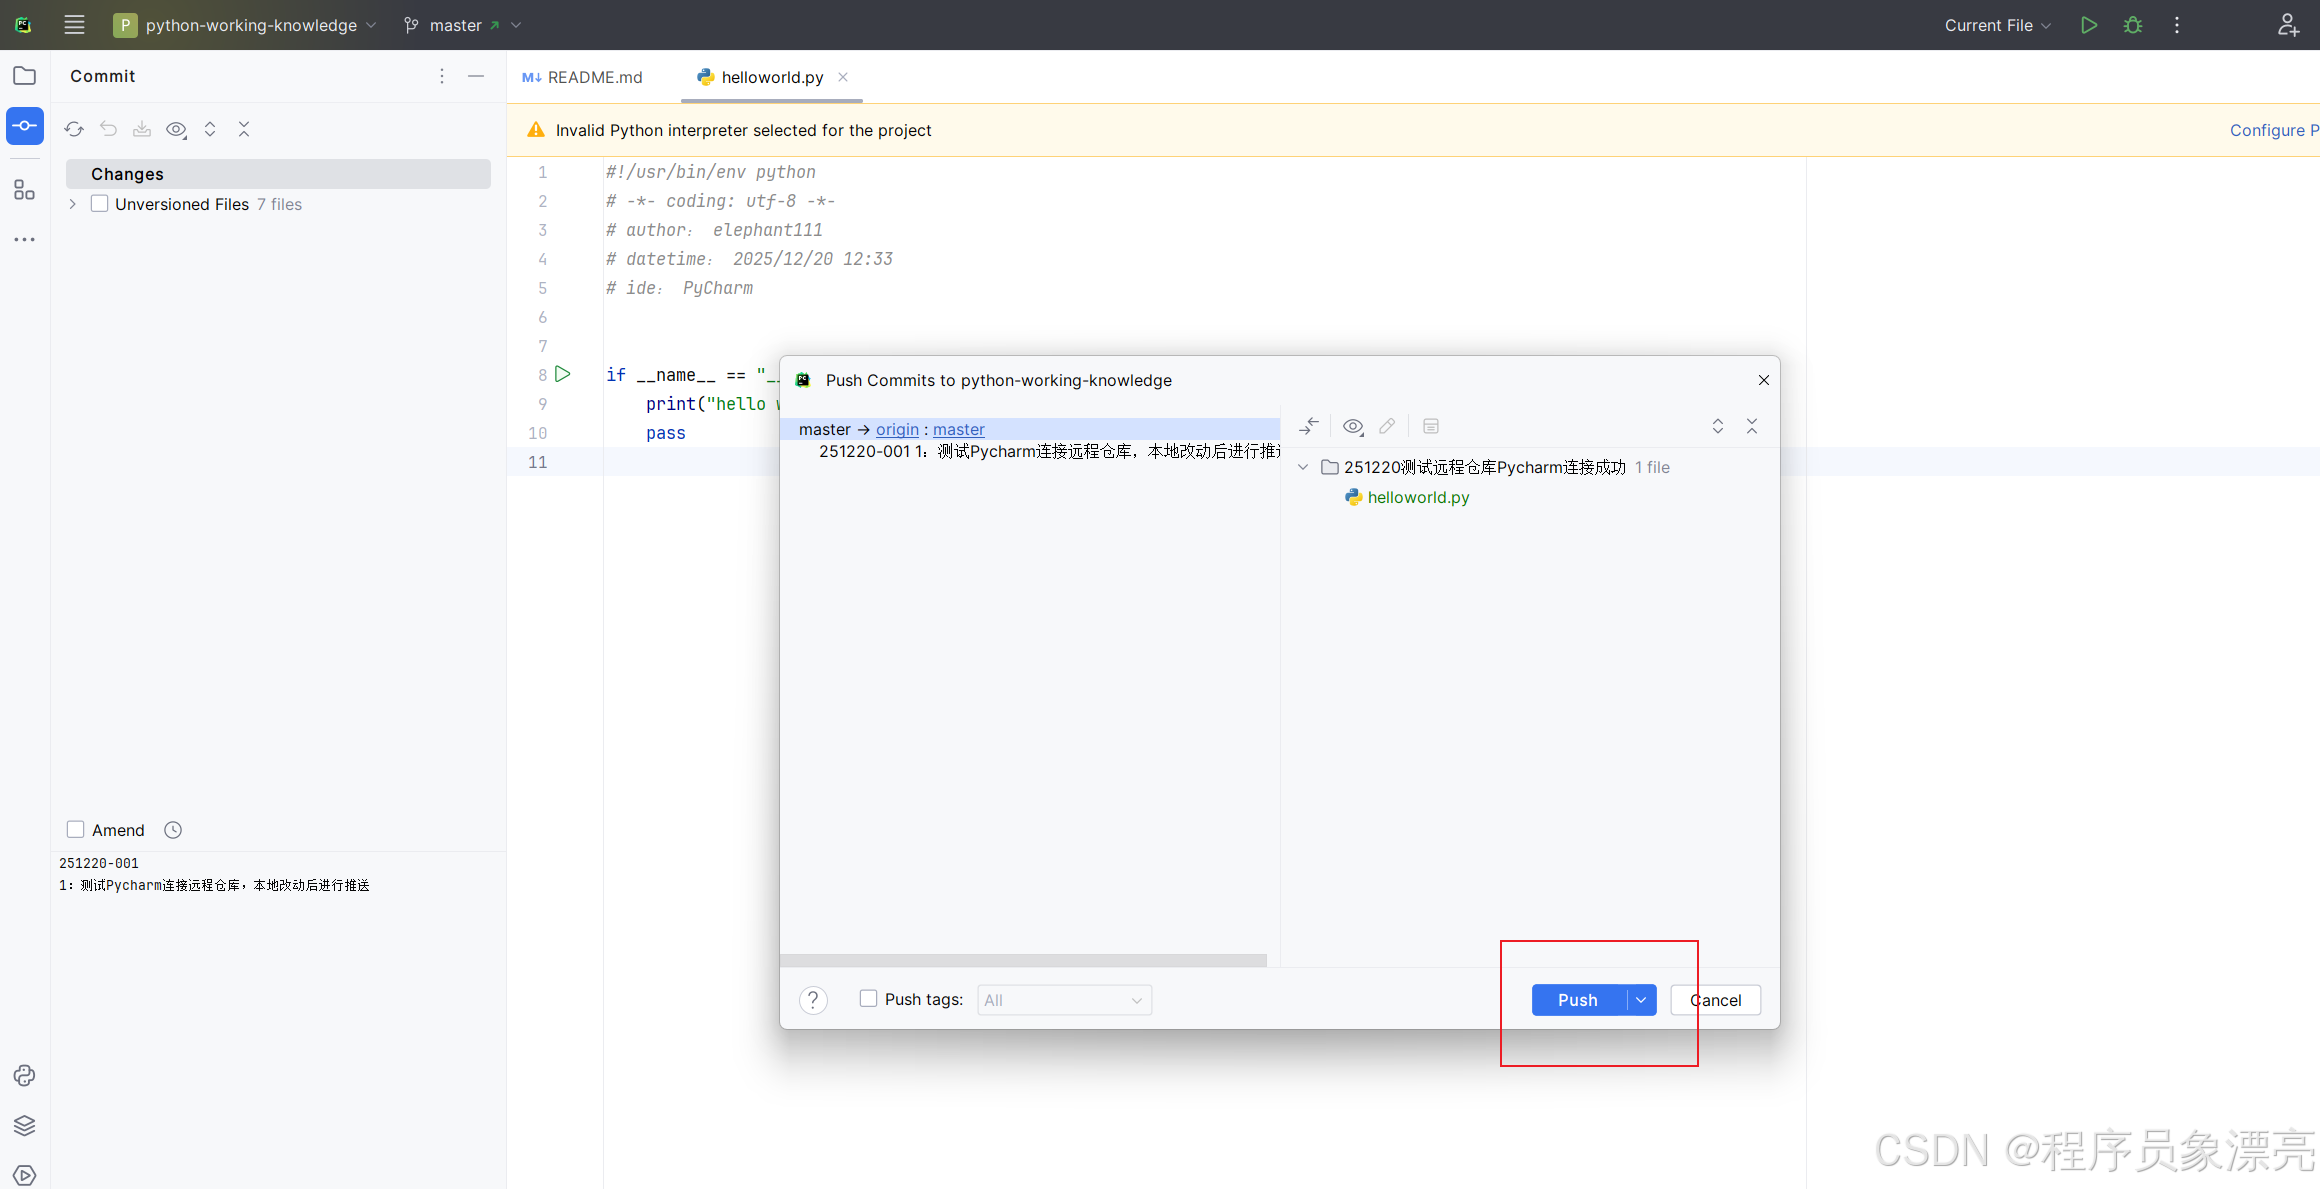This screenshot has width=2320, height=1189.
Task: Open Python Console icon in left sidebar
Action: (x=24, y=1075)
